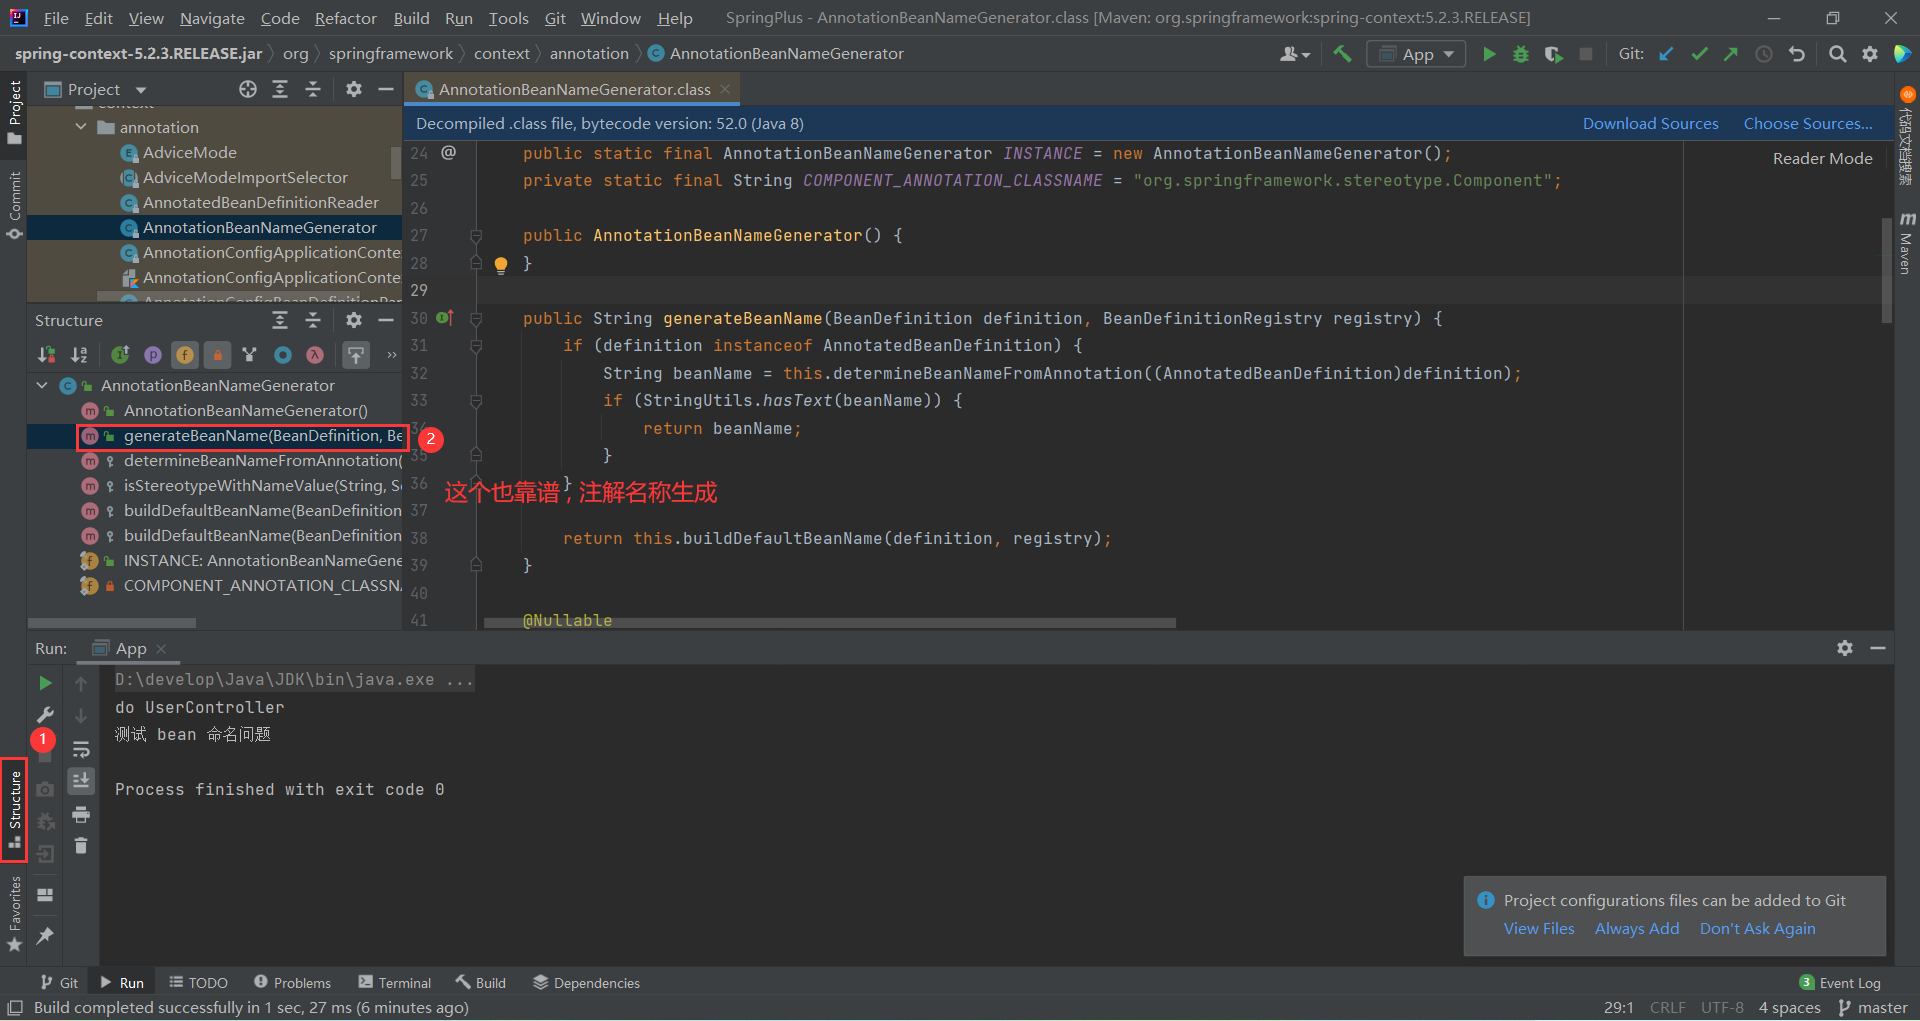Click View Files in Git notification
The width and height of the screenshot is (1920, 1021).
[1538, 929]
